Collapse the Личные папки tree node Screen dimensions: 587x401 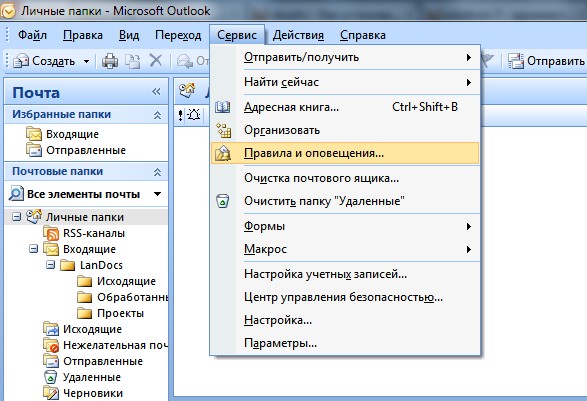pyautogui.click(x=16, y=217)
